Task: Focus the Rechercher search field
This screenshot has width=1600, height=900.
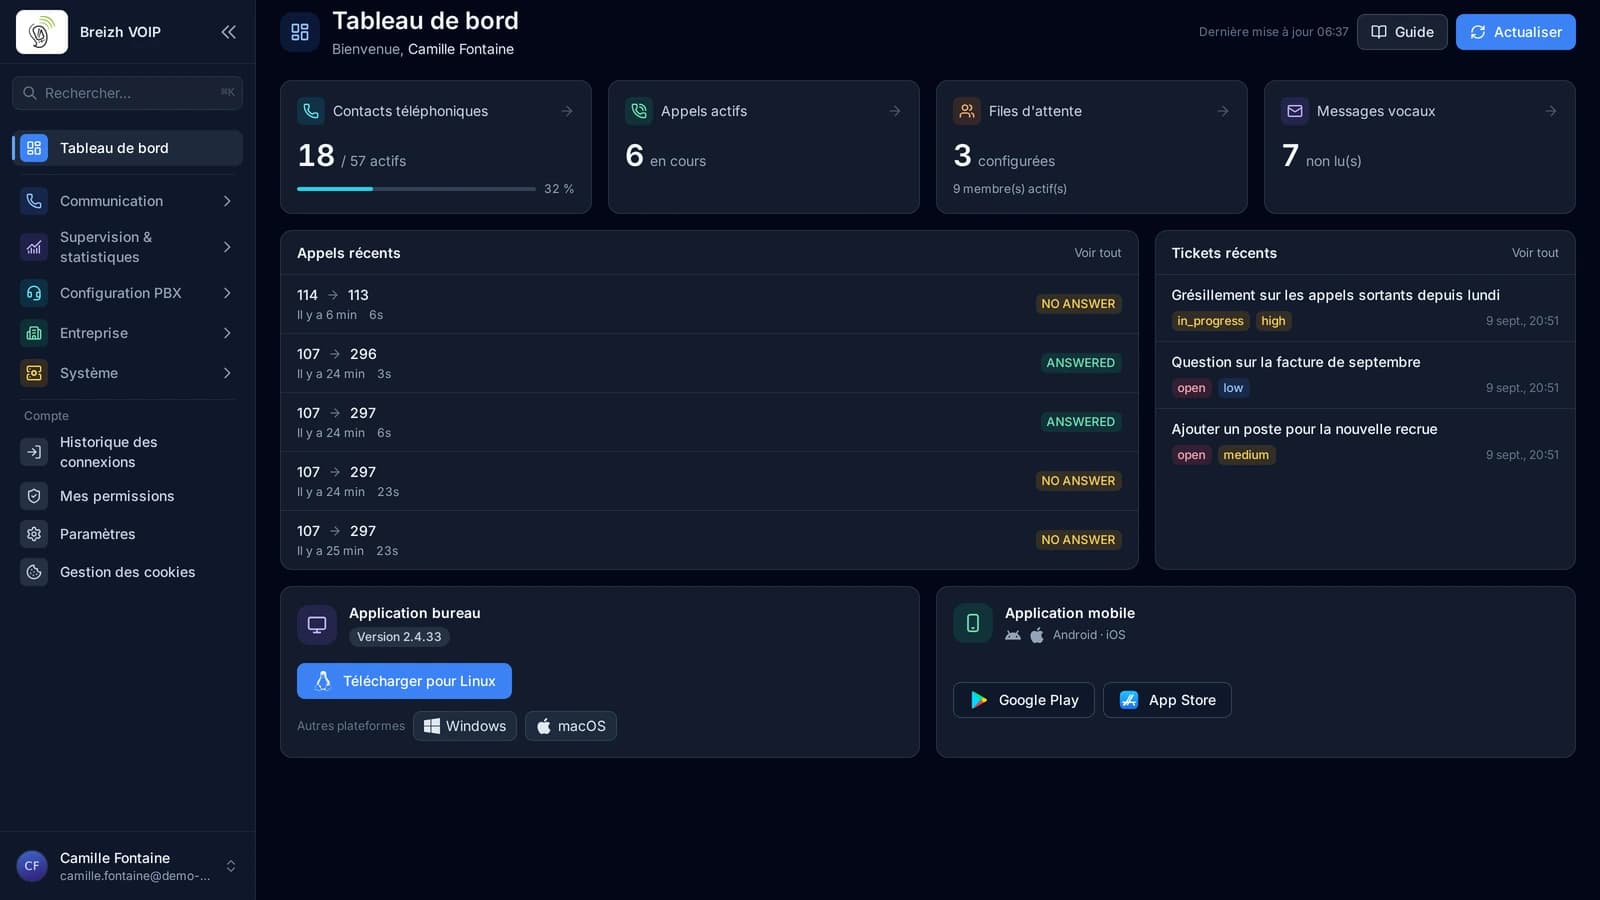Action: 127,93
